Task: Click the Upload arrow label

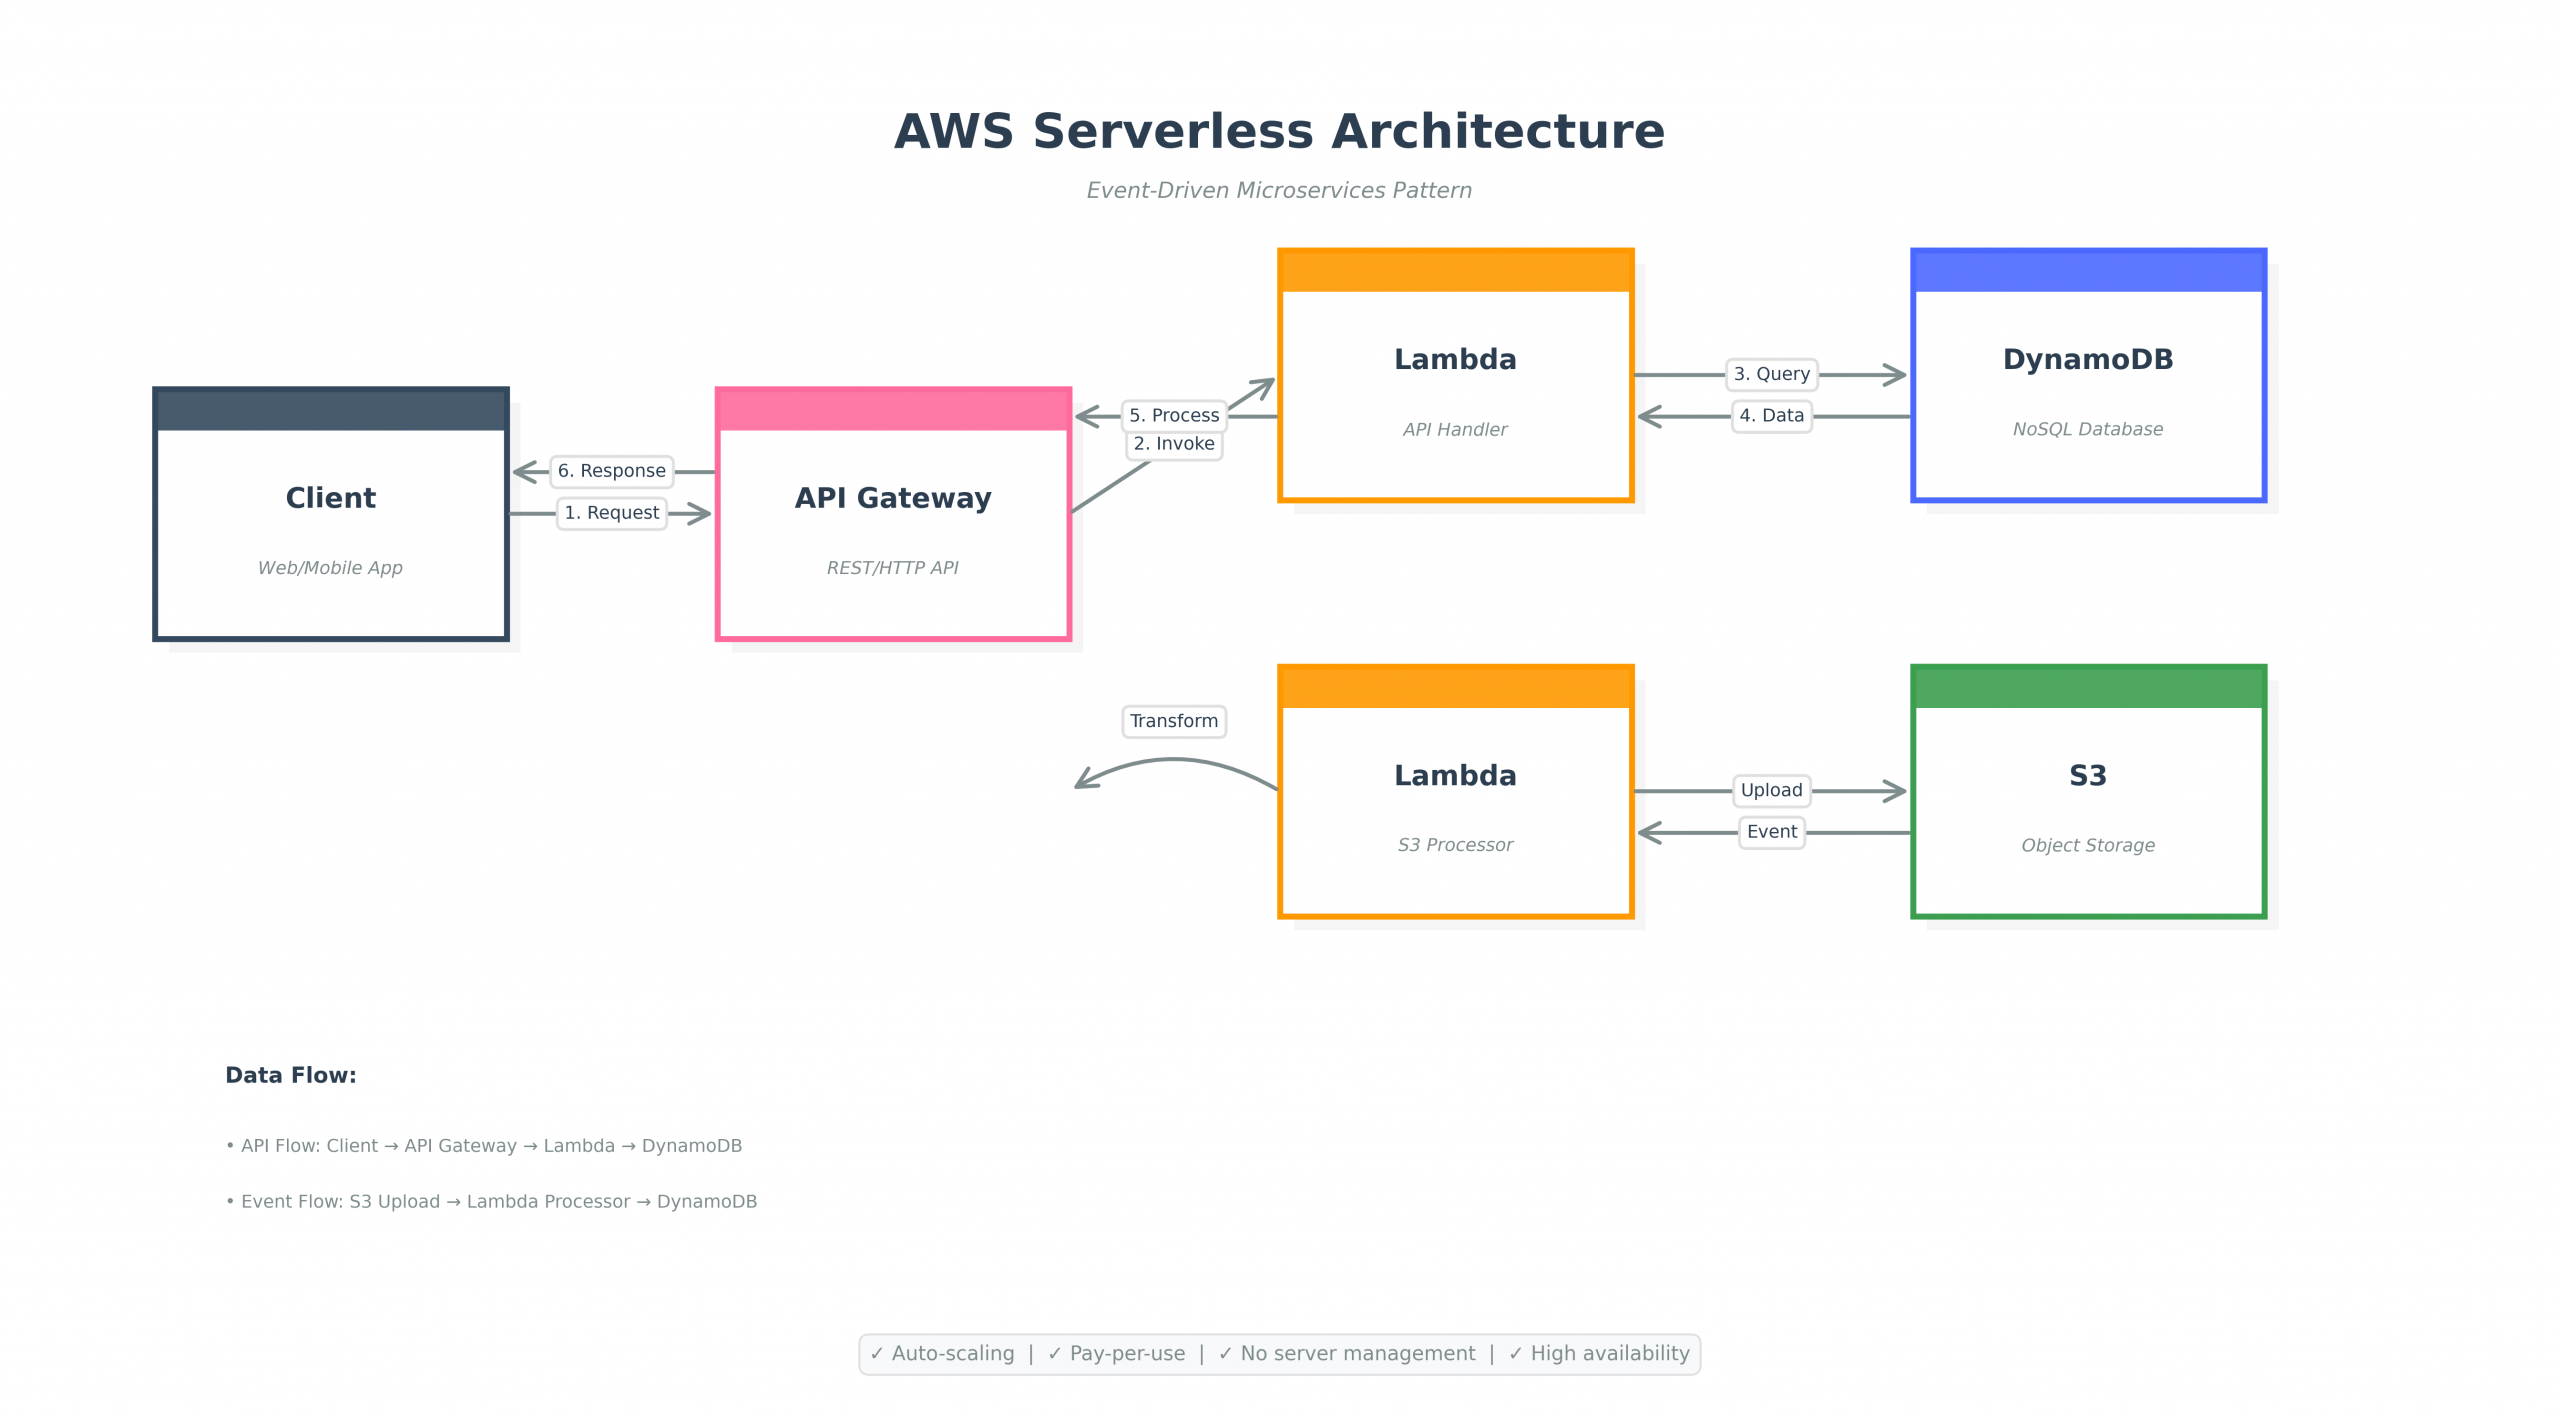Action: (x=1771, y=790)
